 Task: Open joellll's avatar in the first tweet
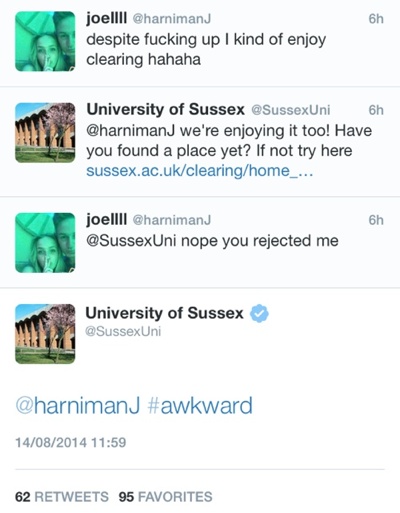pyautogui.click(x=45, y=41)
